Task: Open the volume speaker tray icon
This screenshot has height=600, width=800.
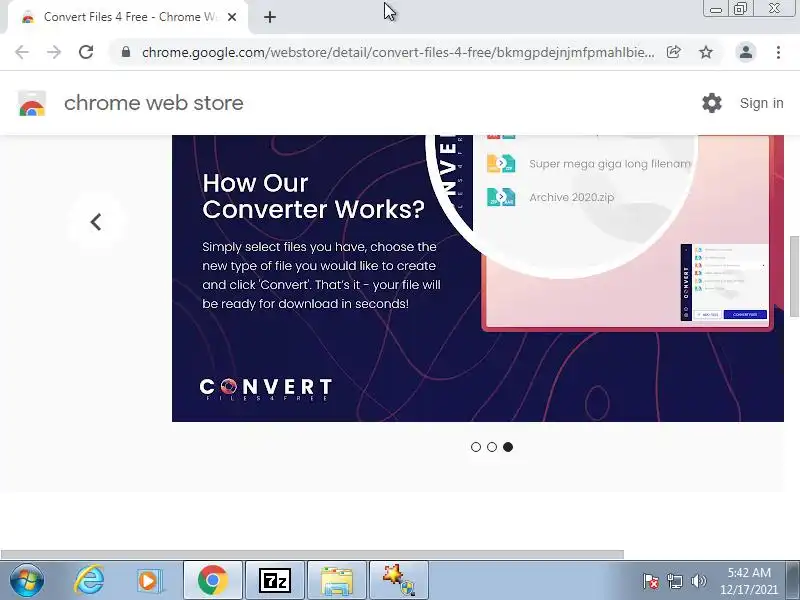Action: tap(698, 581)
